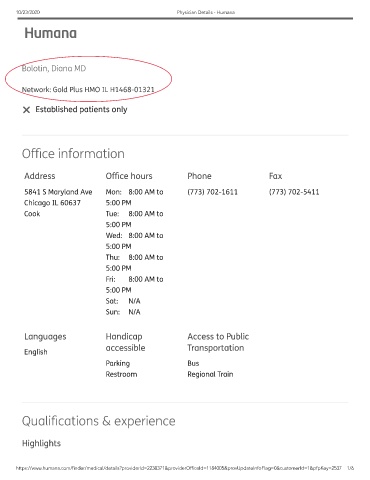Click the Languages heading
The width and height of the screenshot is (370, 480).
[45, 337]
